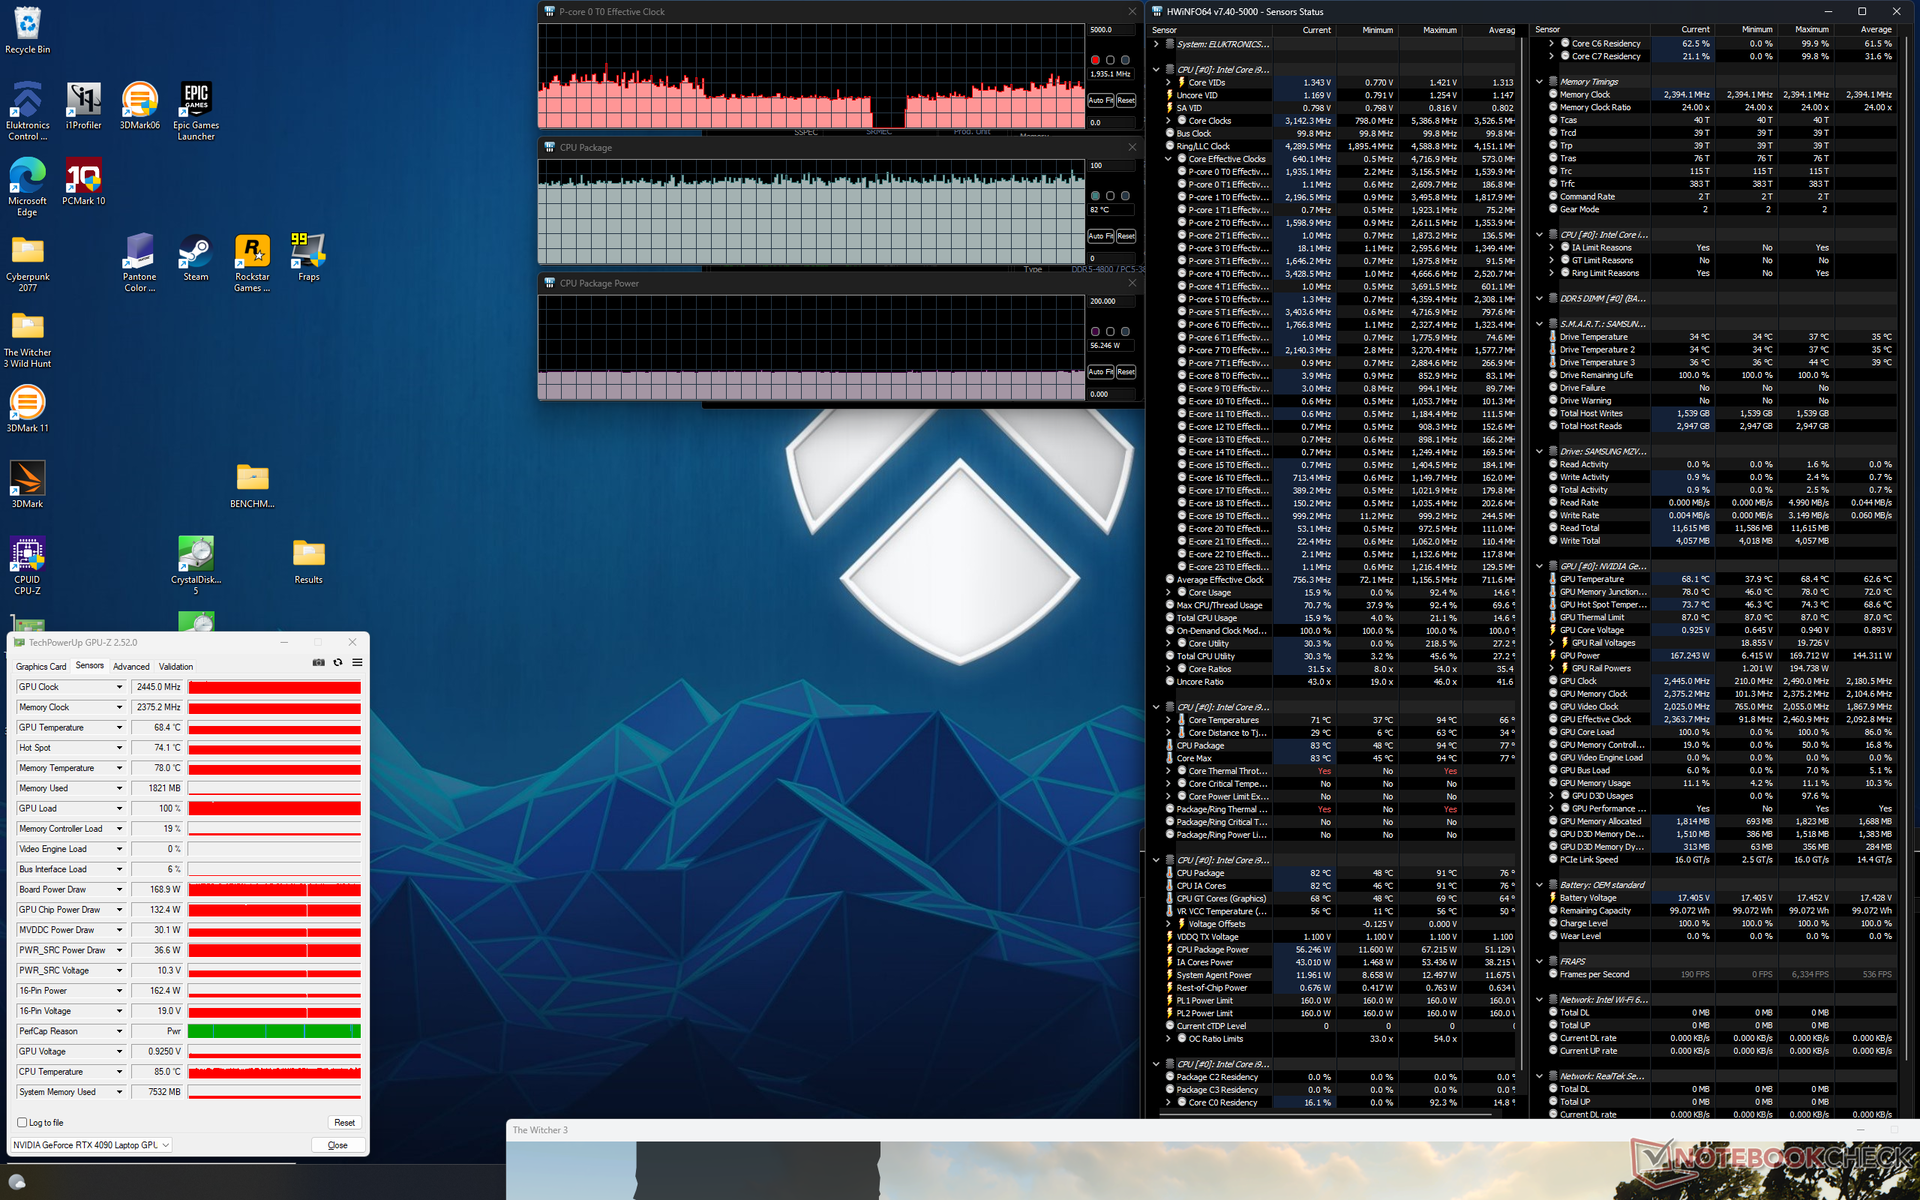Click Auto Fit in CPU Package graph
This screenshot has width=1920, height=1200.
click(x=1100, y=236)
